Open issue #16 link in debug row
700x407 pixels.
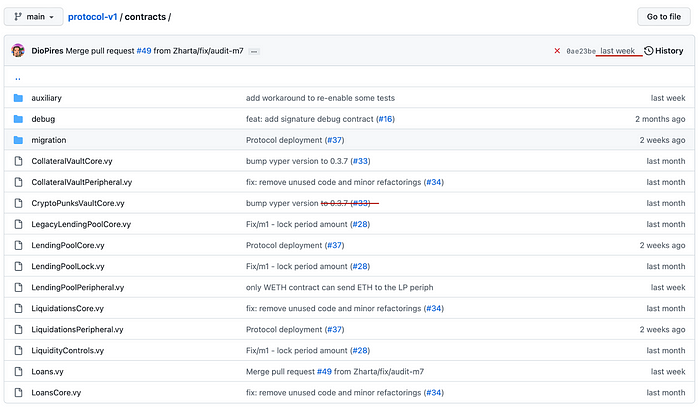click(385, 119)
